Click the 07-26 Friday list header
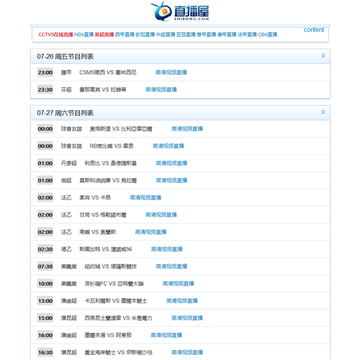Viewport: 360px width, 360px height. (x=180, y=56)
